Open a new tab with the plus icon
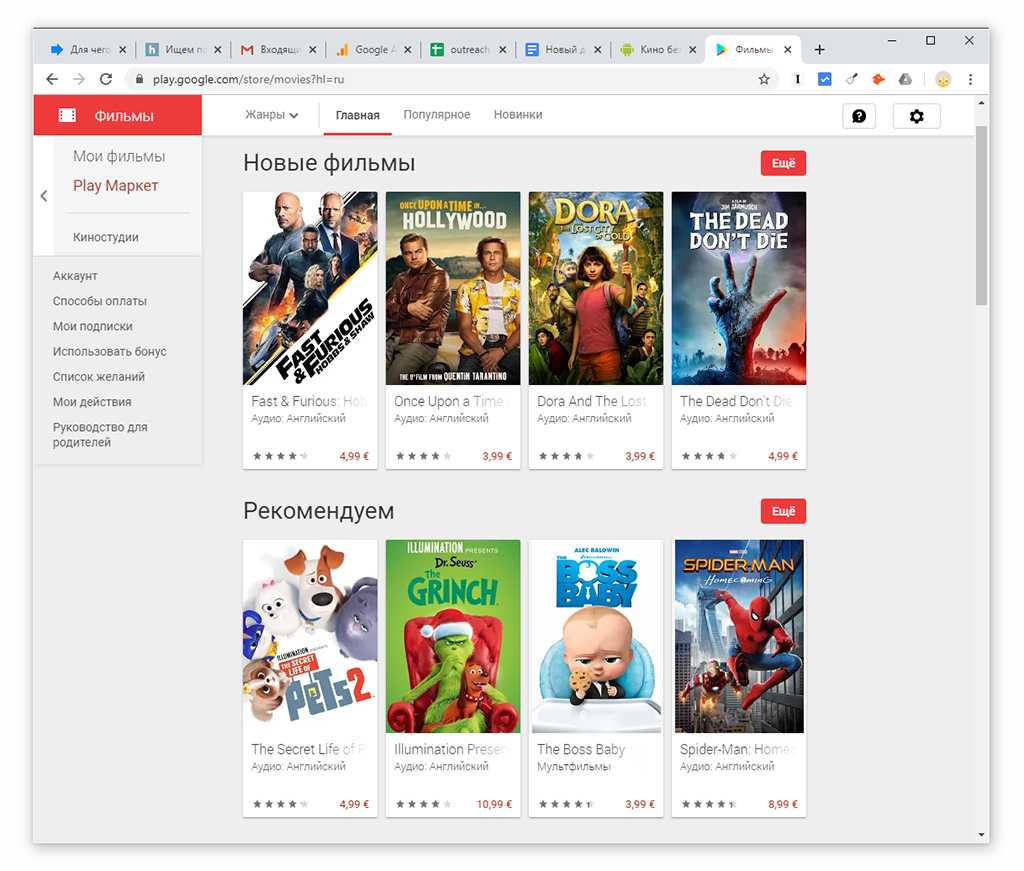 (819, 49)
